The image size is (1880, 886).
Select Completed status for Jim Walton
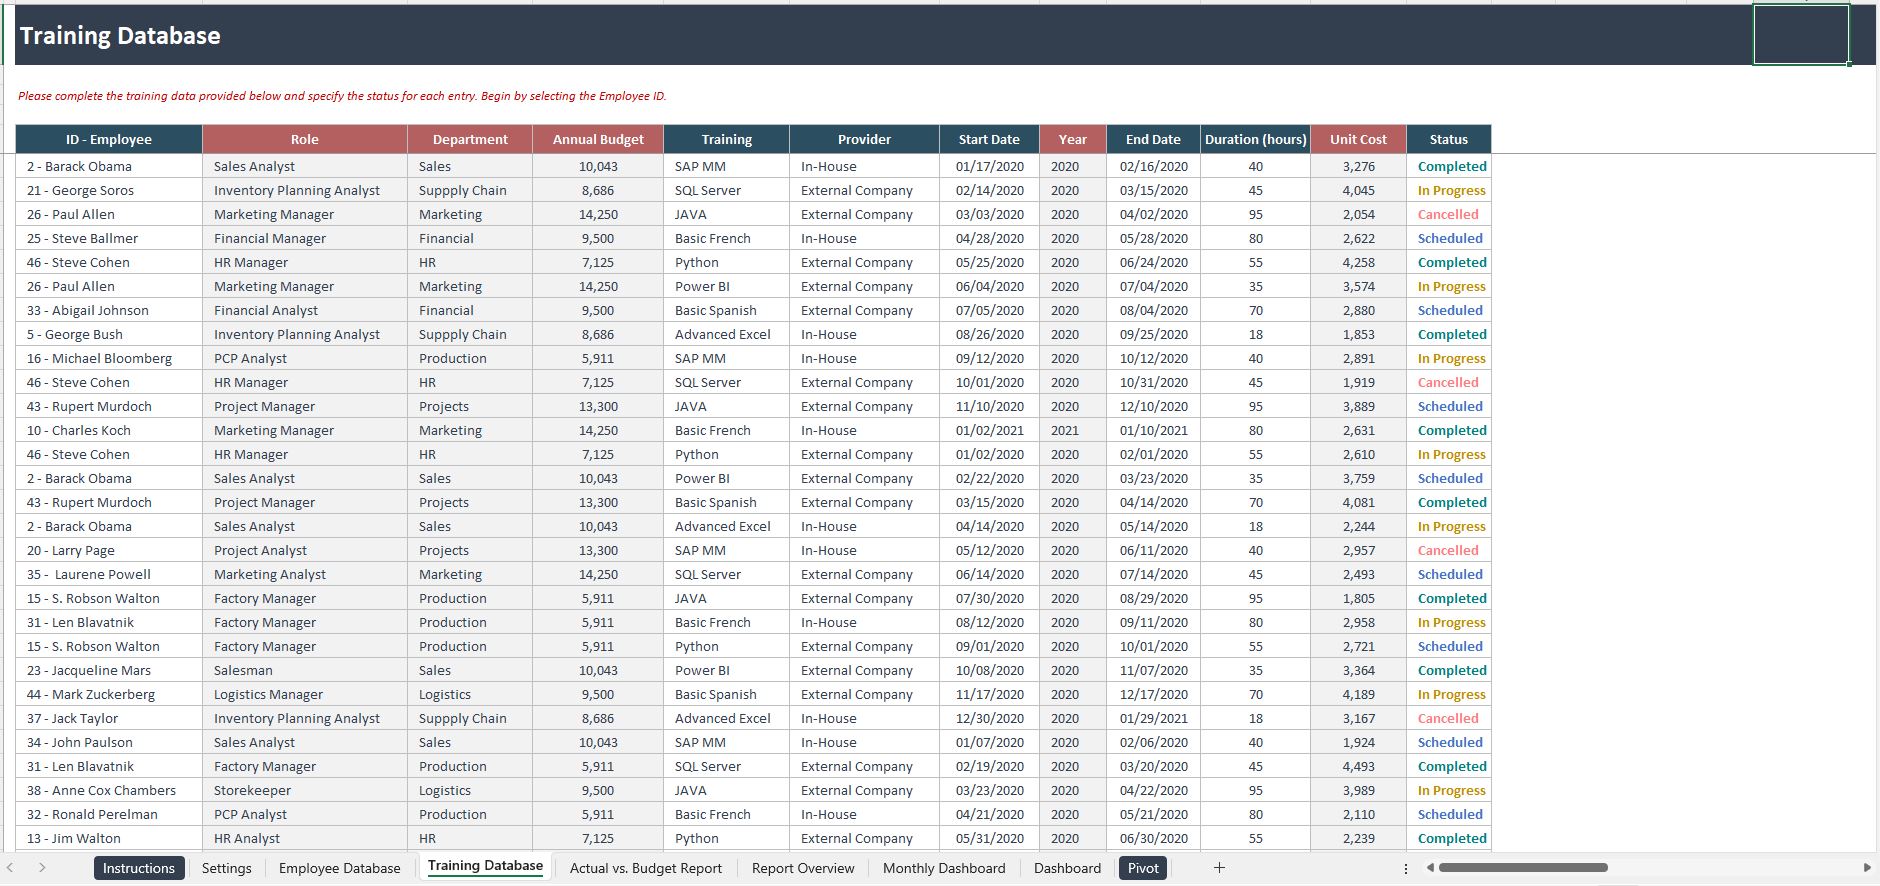(1449, 838)
